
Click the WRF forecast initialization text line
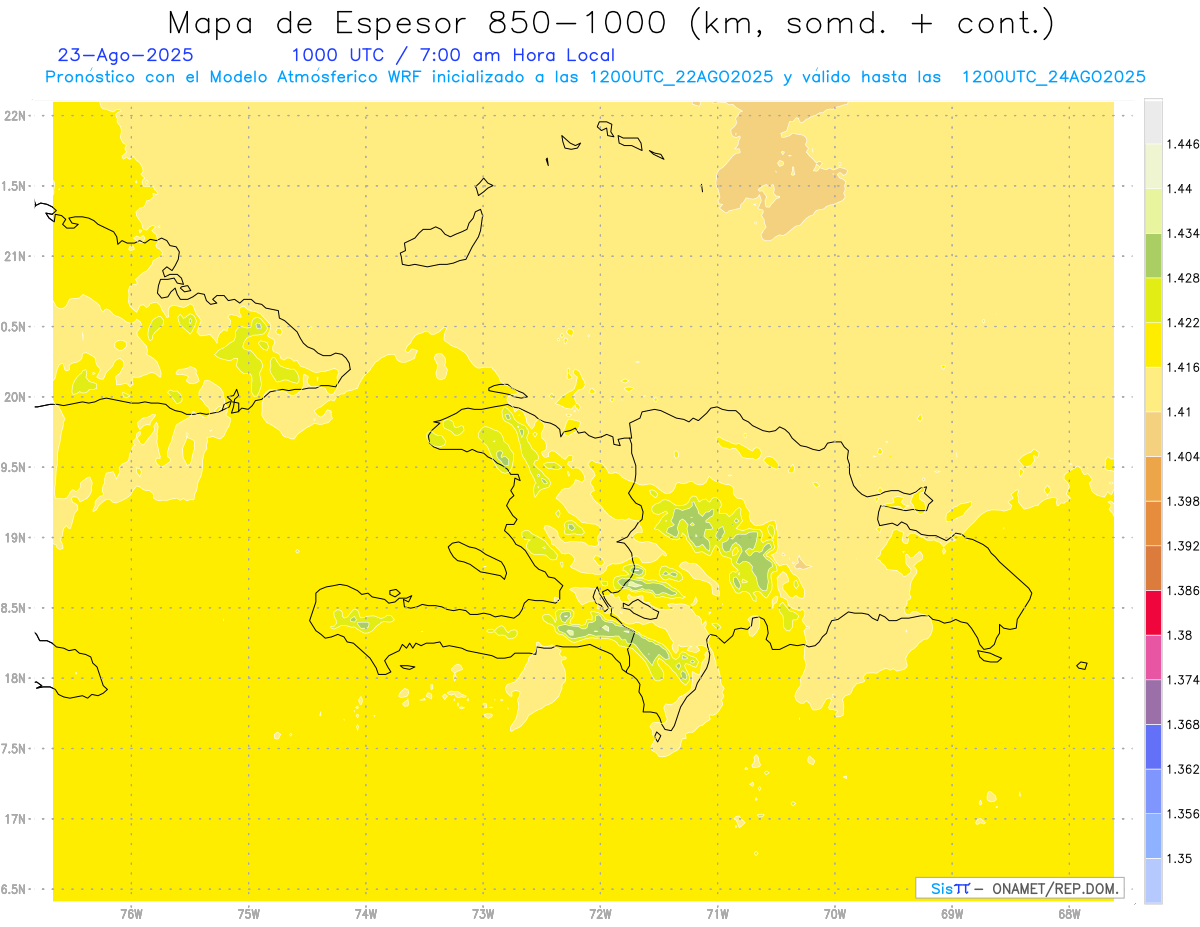[x=595, y=77]
